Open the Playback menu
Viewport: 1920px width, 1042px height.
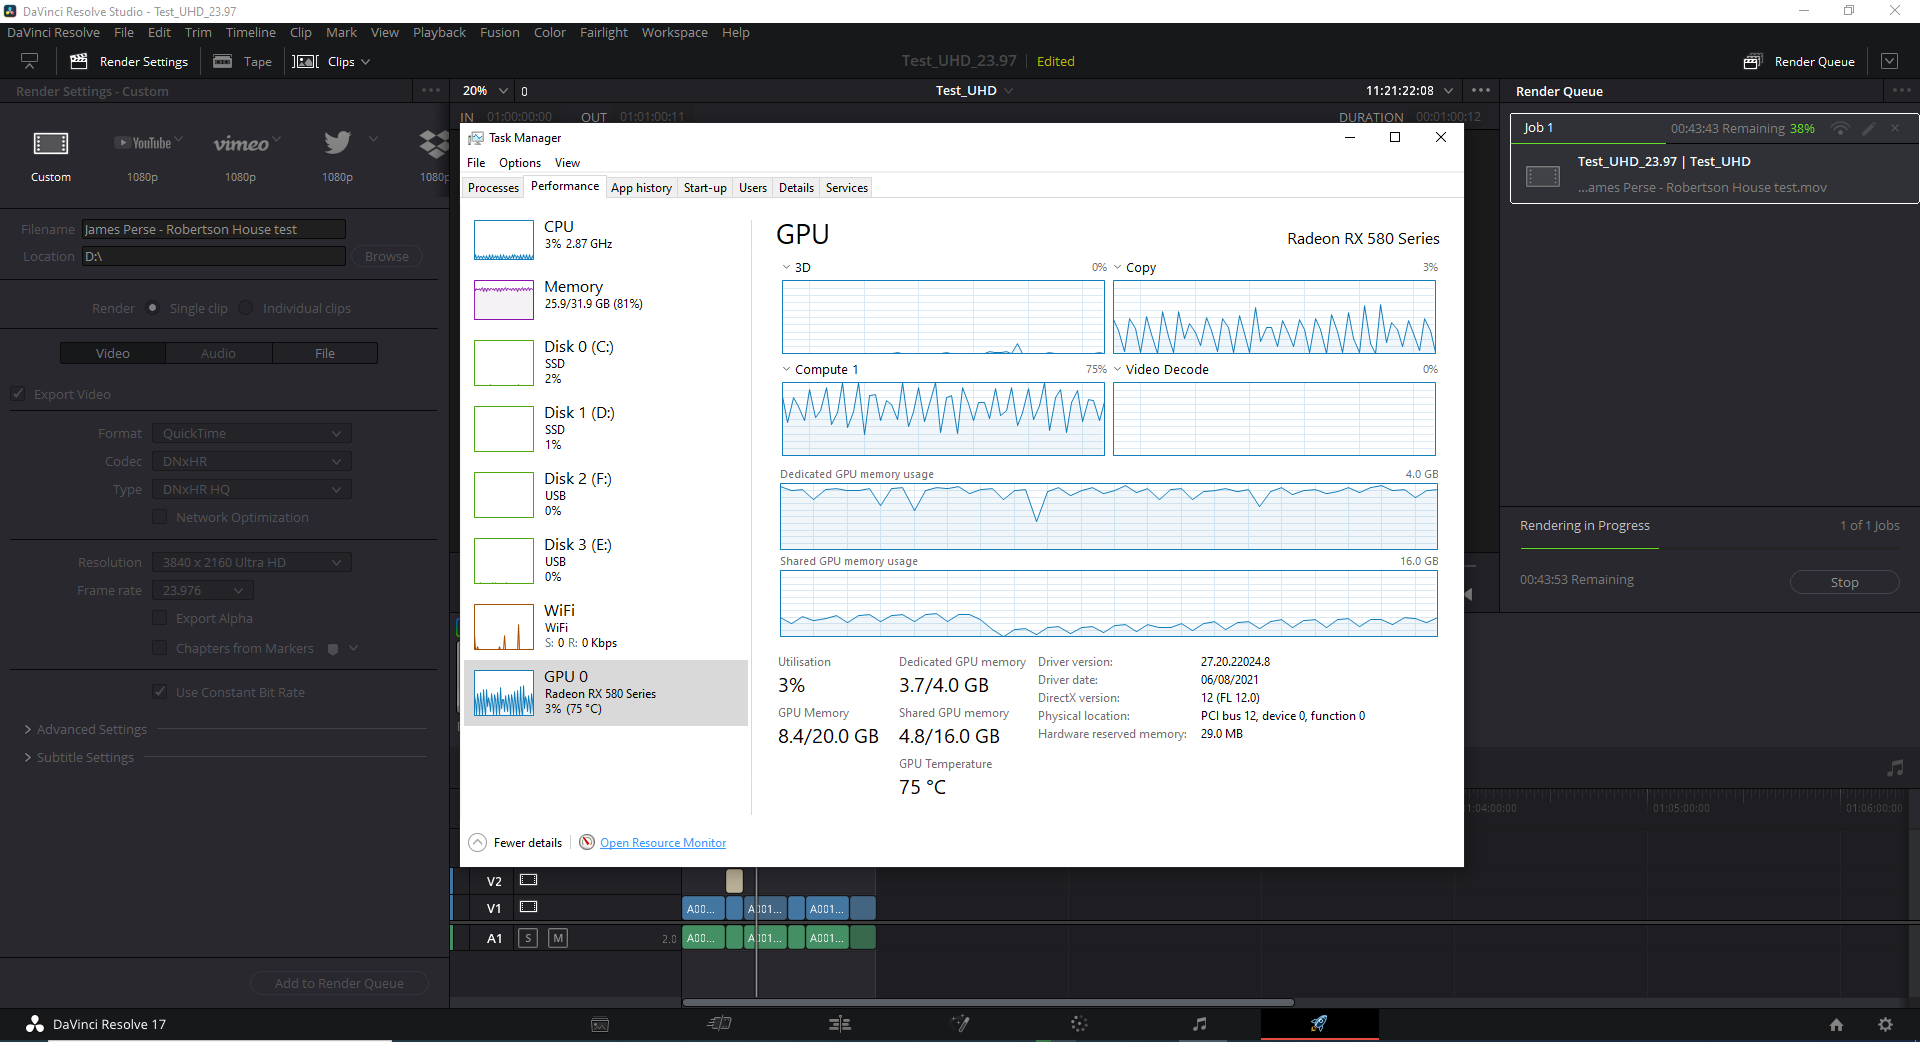tap(439, 32)
